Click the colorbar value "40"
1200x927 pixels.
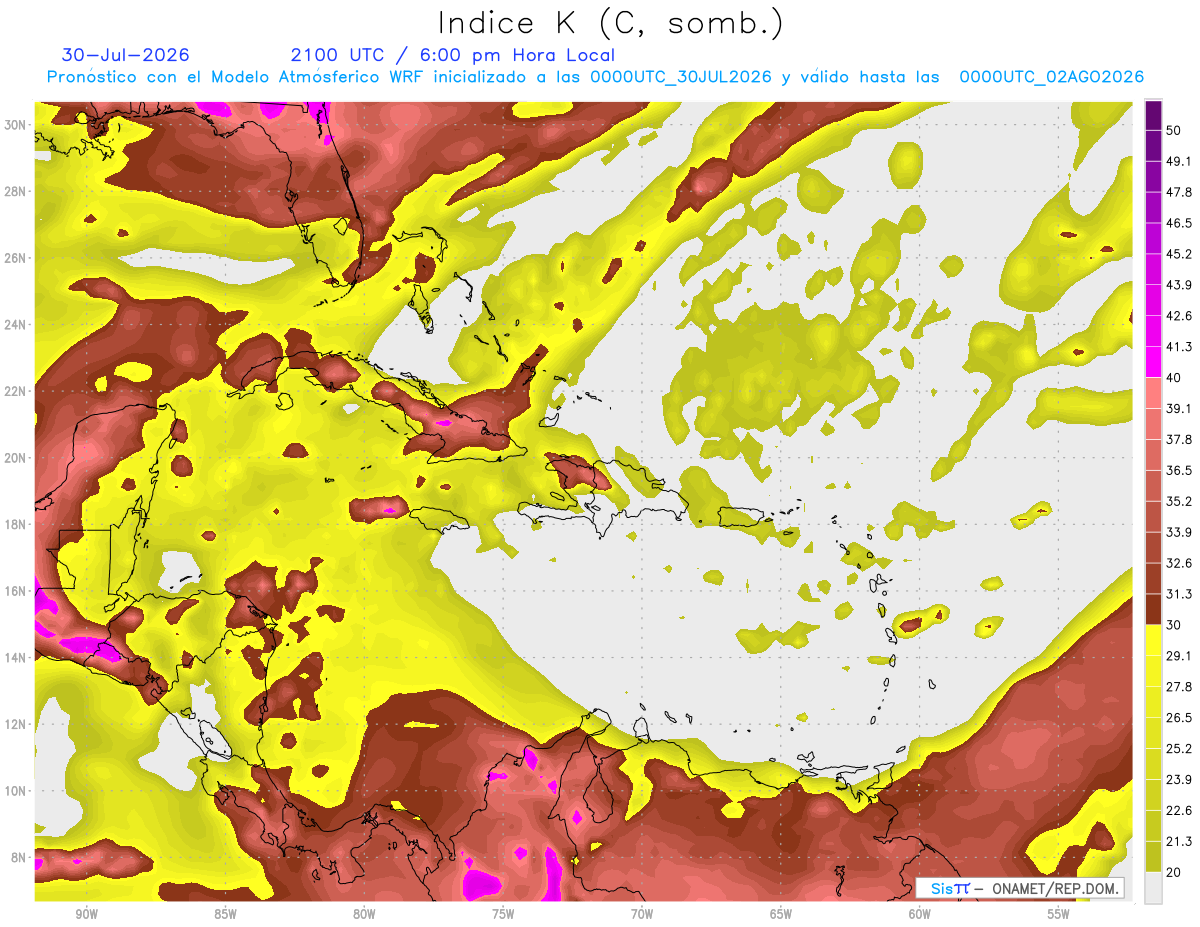click(1176, 377)
